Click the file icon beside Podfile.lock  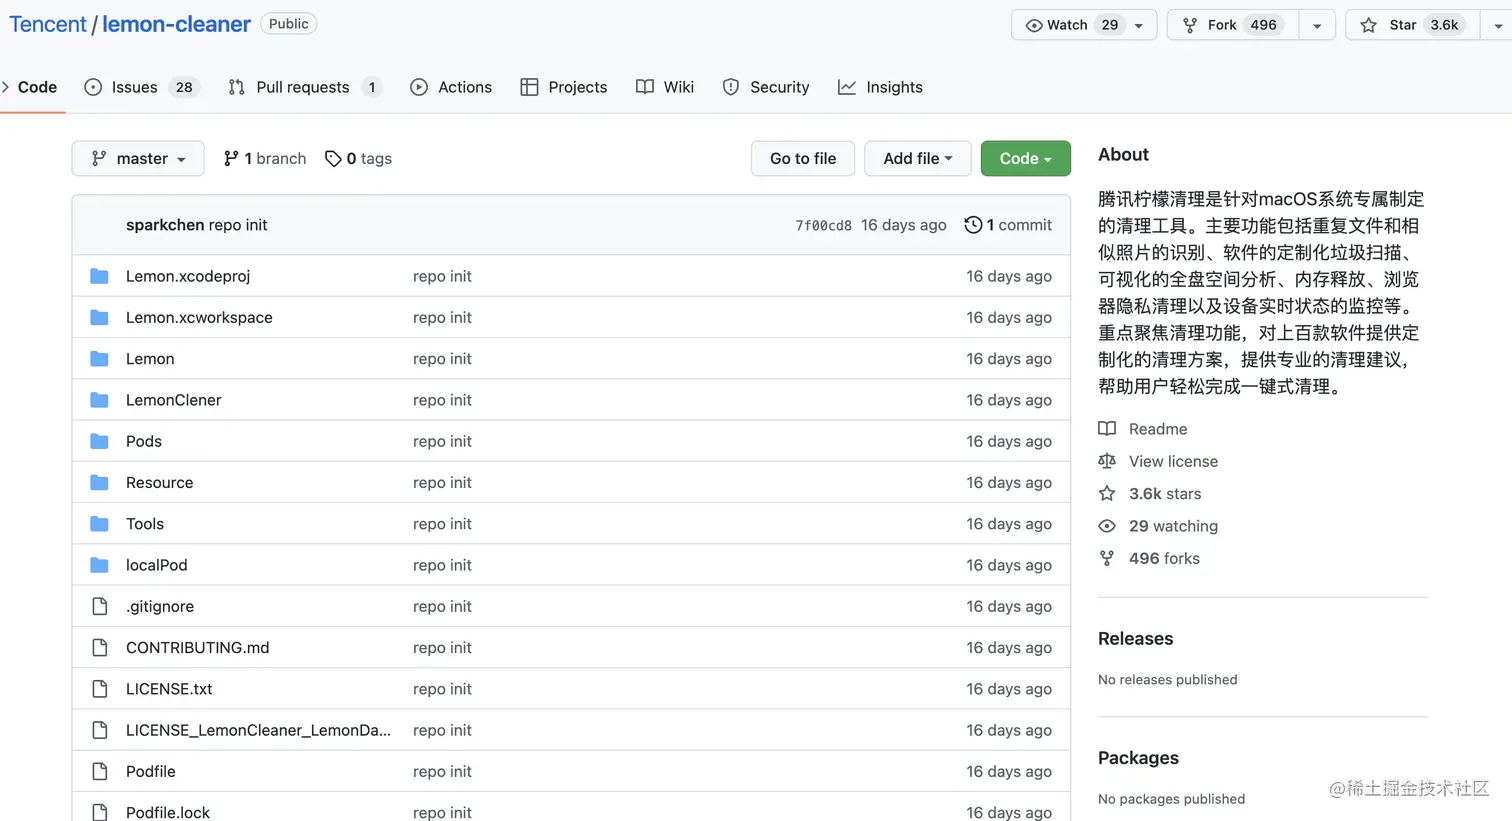99,811
